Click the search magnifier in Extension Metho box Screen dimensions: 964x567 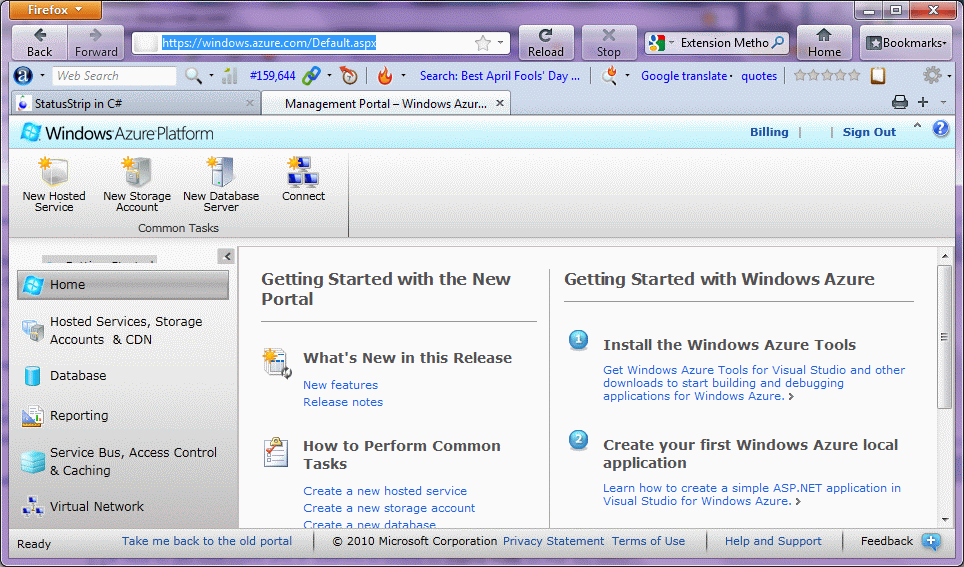pos(778,42)
